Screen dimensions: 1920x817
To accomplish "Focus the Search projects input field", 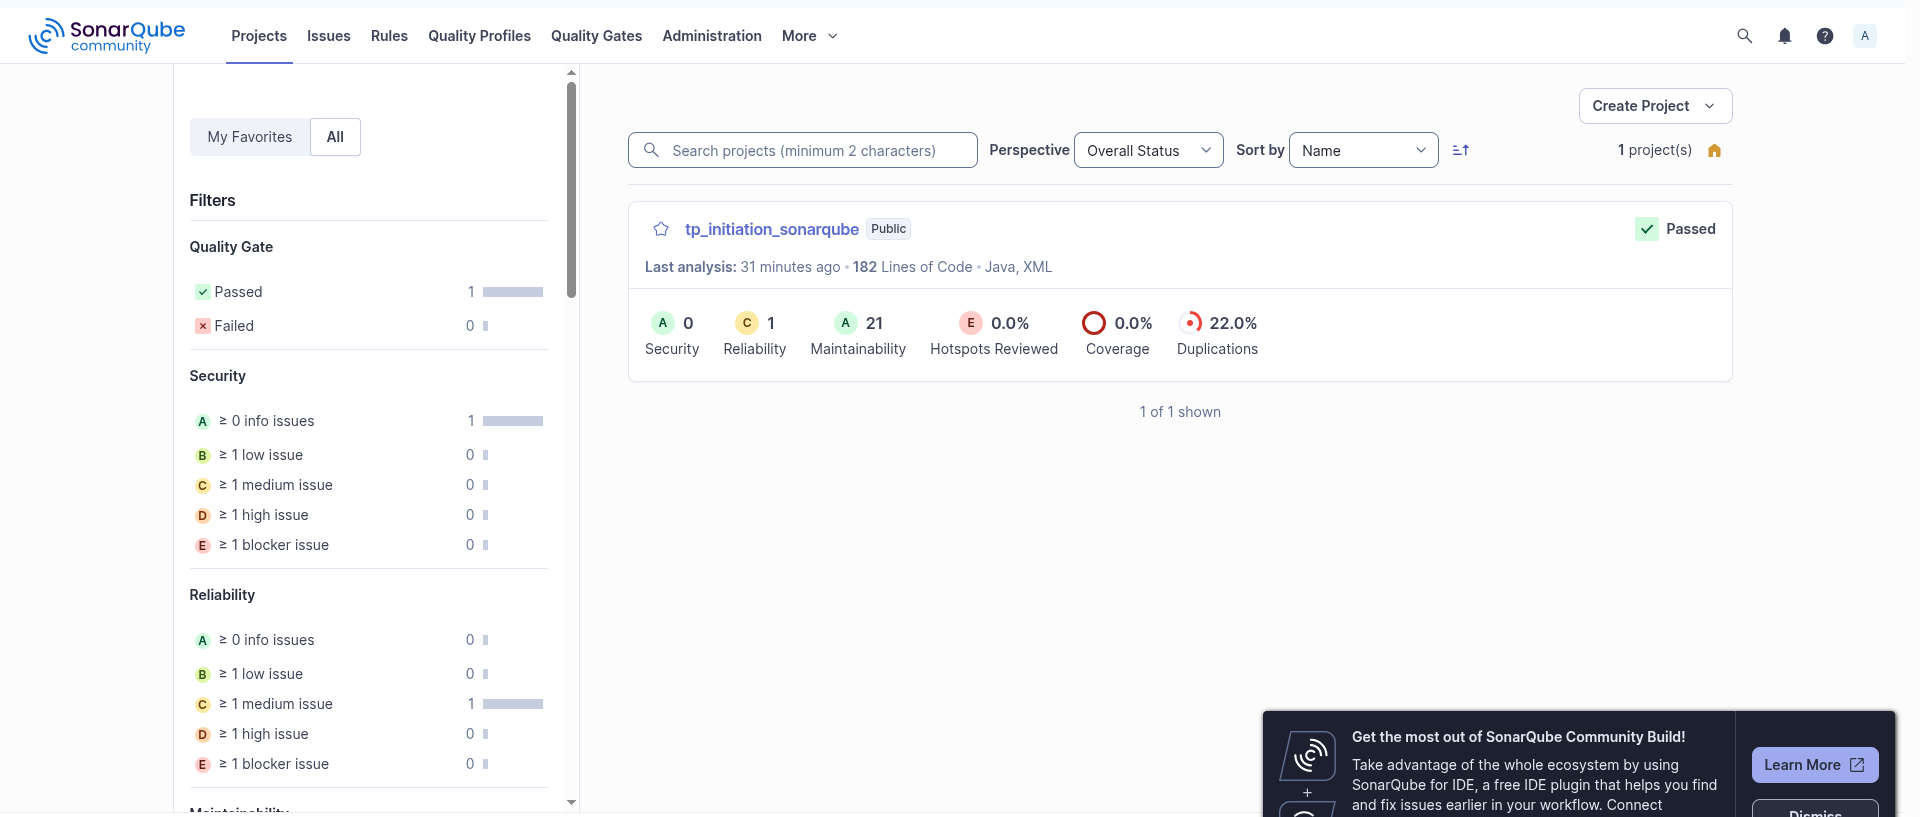I will (x=803, y=150).
